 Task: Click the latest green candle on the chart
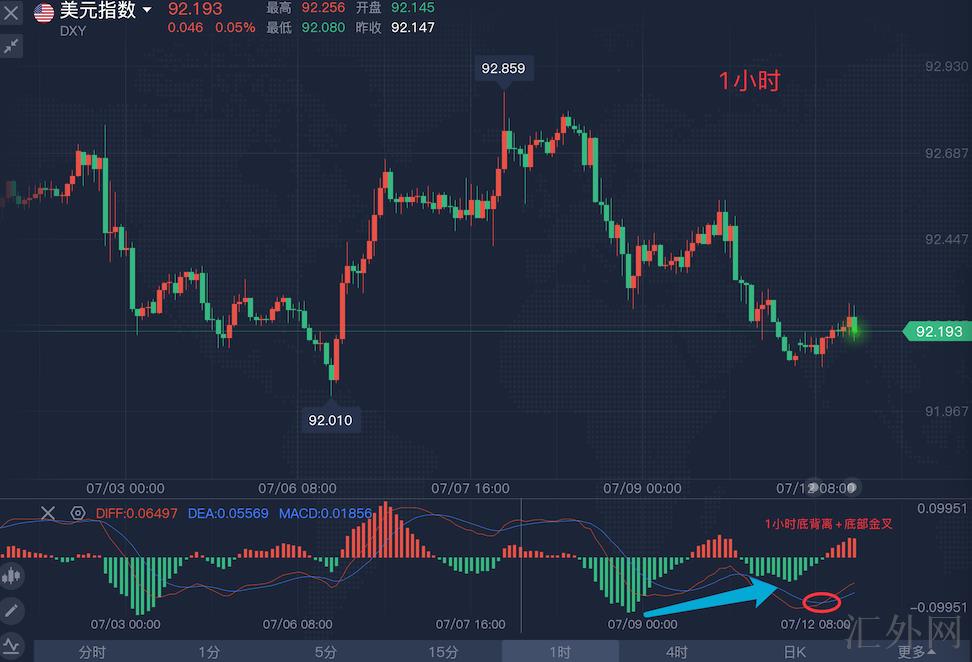point(855,325)
